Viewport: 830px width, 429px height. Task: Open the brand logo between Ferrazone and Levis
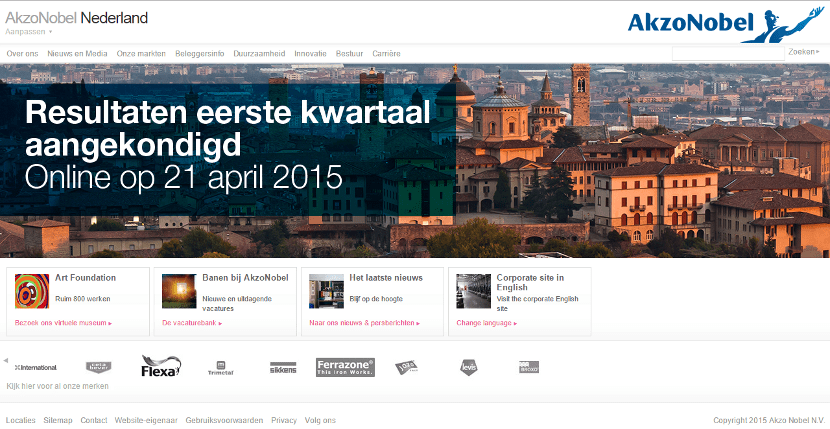tap(406, 367)
